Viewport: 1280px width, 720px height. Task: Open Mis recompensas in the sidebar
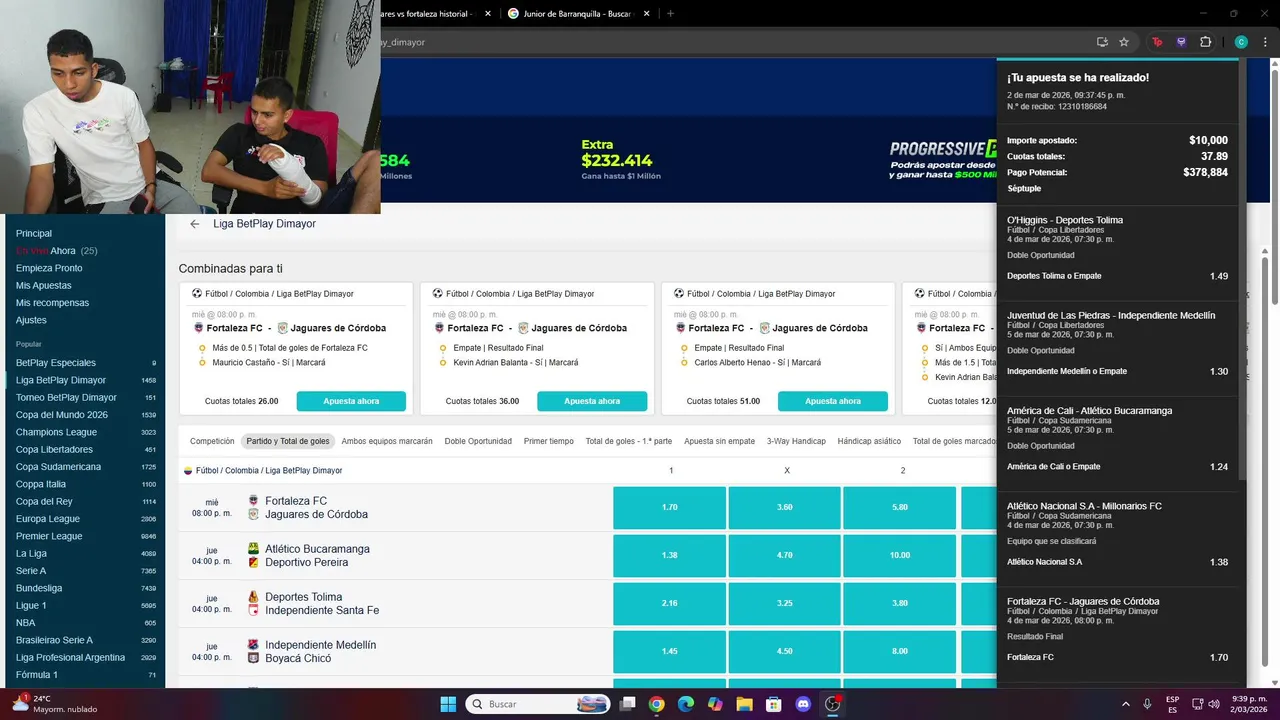(x=52, y=303)
